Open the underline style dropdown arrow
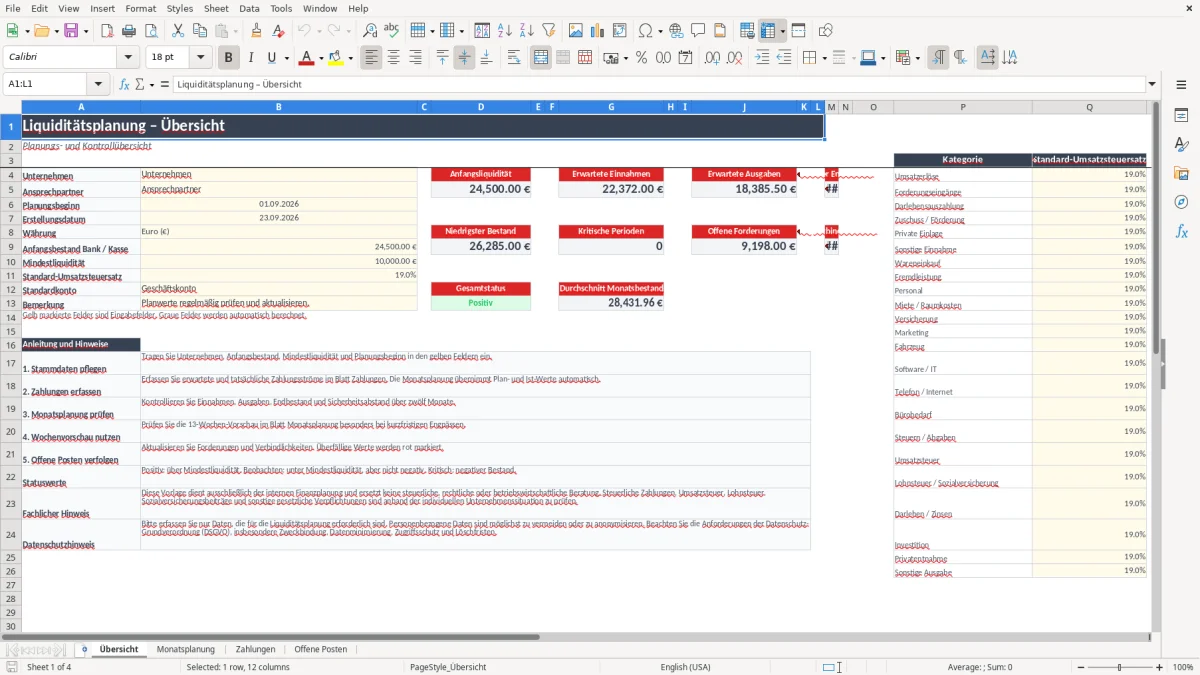 click(286, 58)
